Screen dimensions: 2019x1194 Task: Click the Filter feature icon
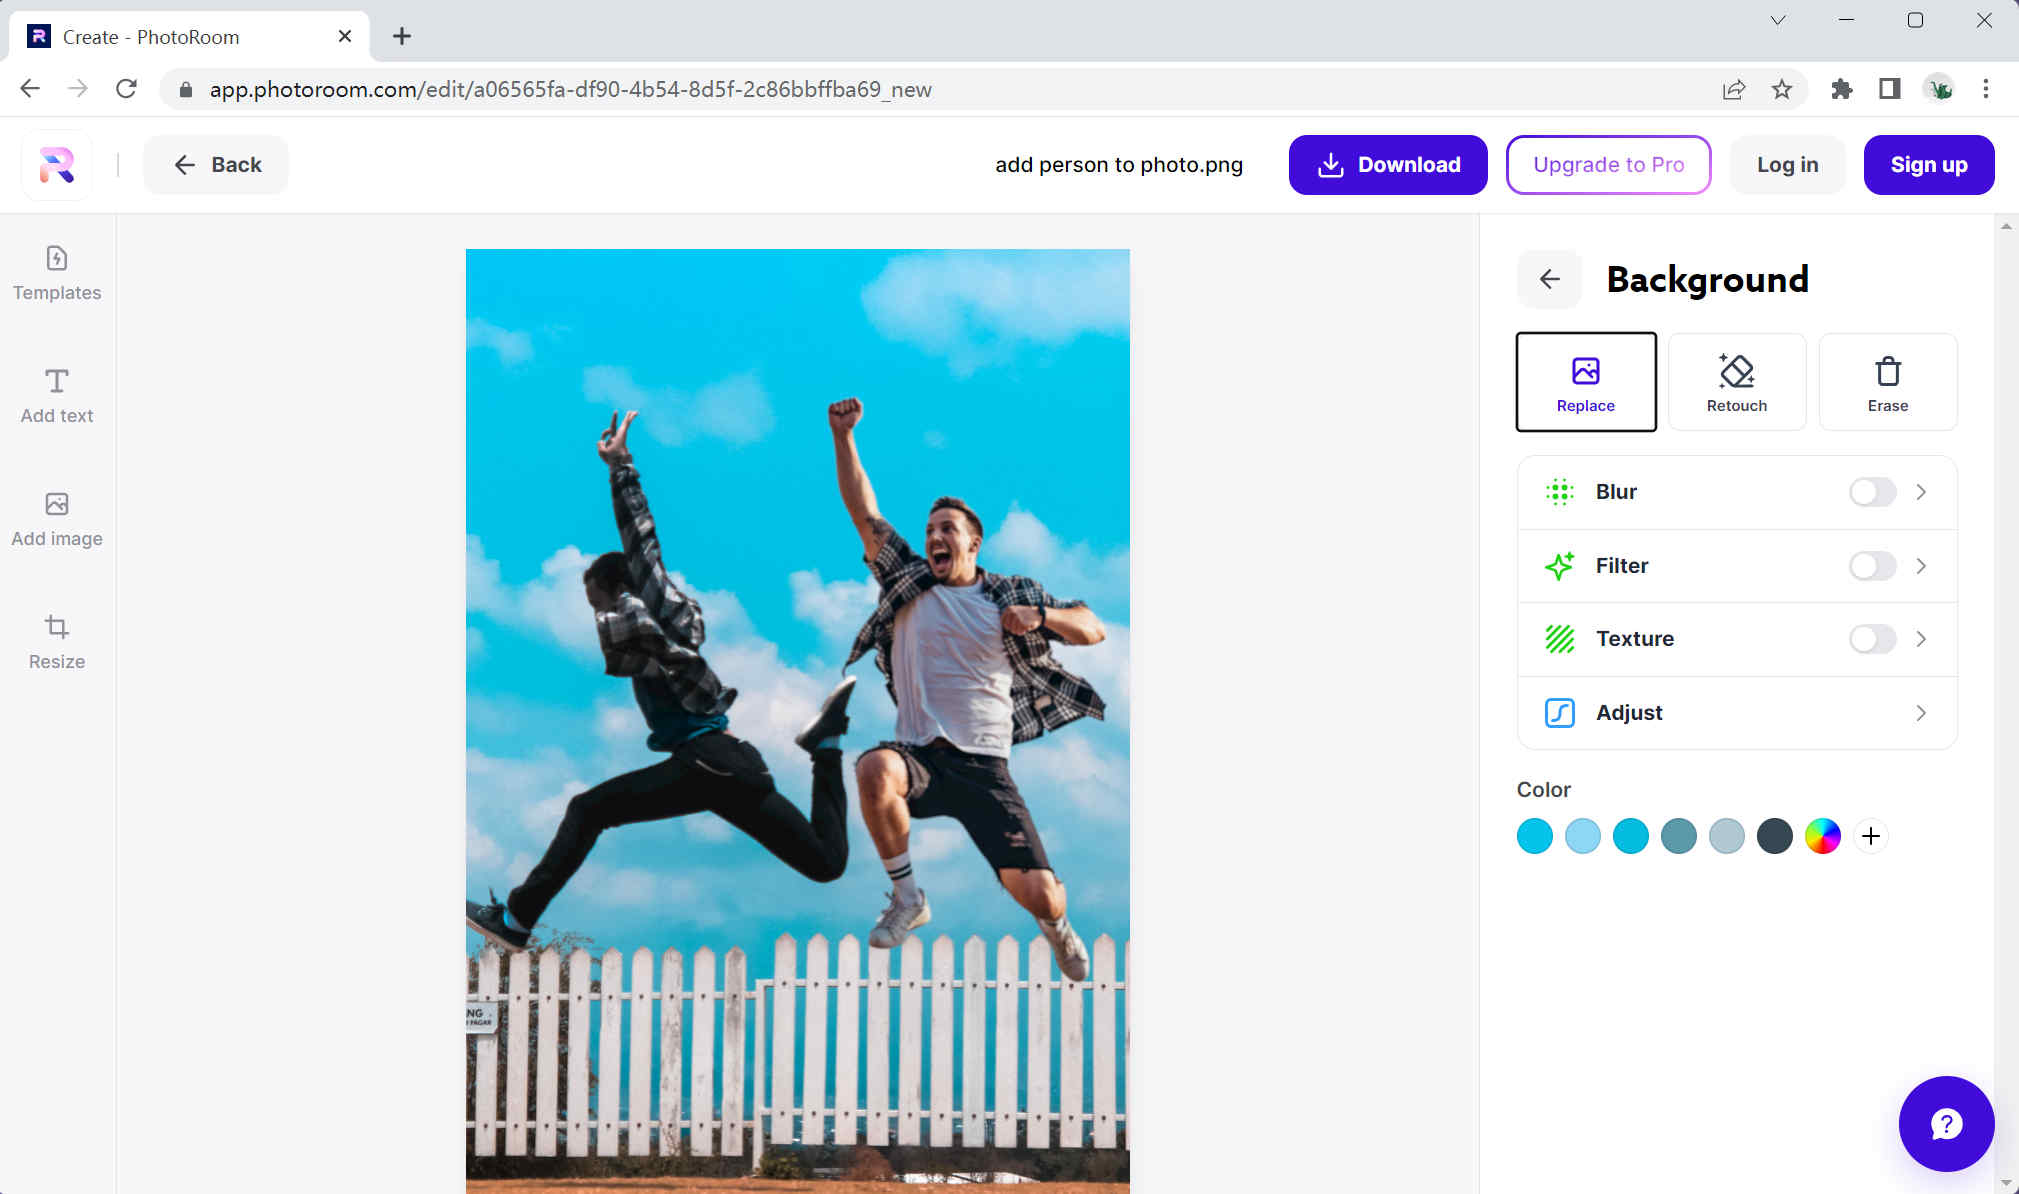(x=1559, y=564)
